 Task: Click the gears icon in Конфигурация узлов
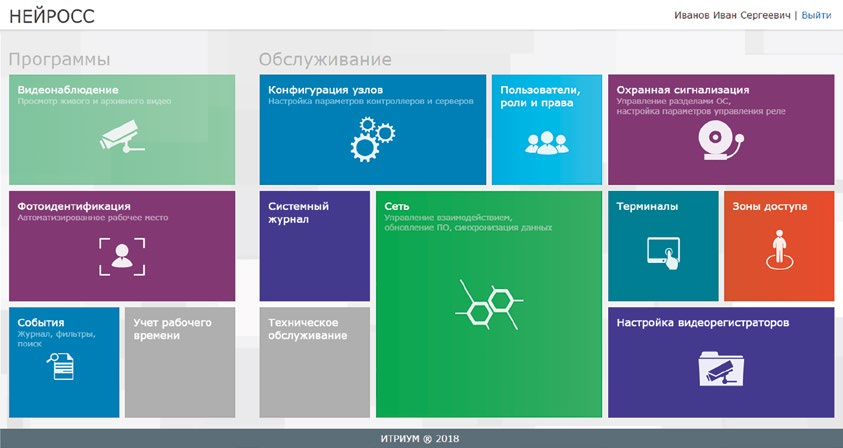tap(373, 139)
